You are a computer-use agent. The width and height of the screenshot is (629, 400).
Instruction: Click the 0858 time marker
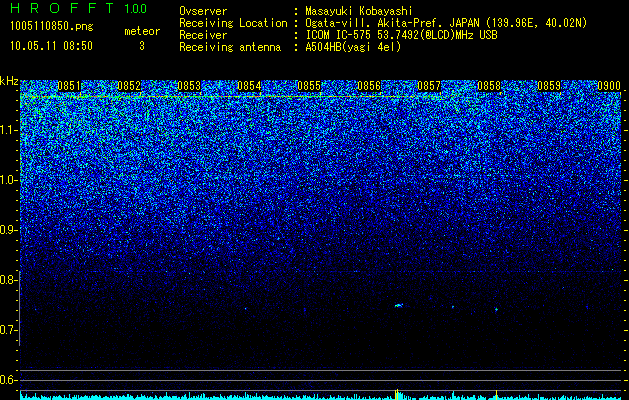tap(489, 86)
